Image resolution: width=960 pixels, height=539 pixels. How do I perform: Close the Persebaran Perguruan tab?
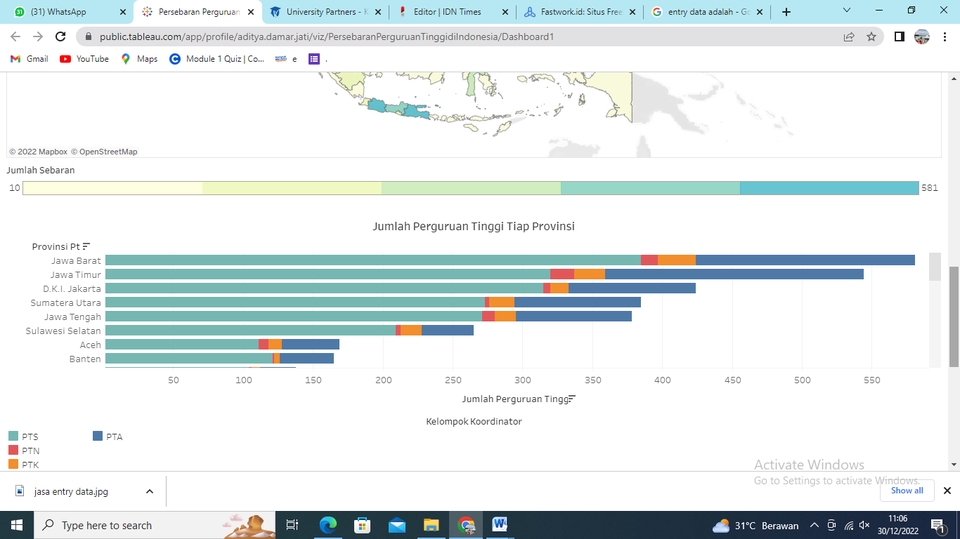click(250, 12)
